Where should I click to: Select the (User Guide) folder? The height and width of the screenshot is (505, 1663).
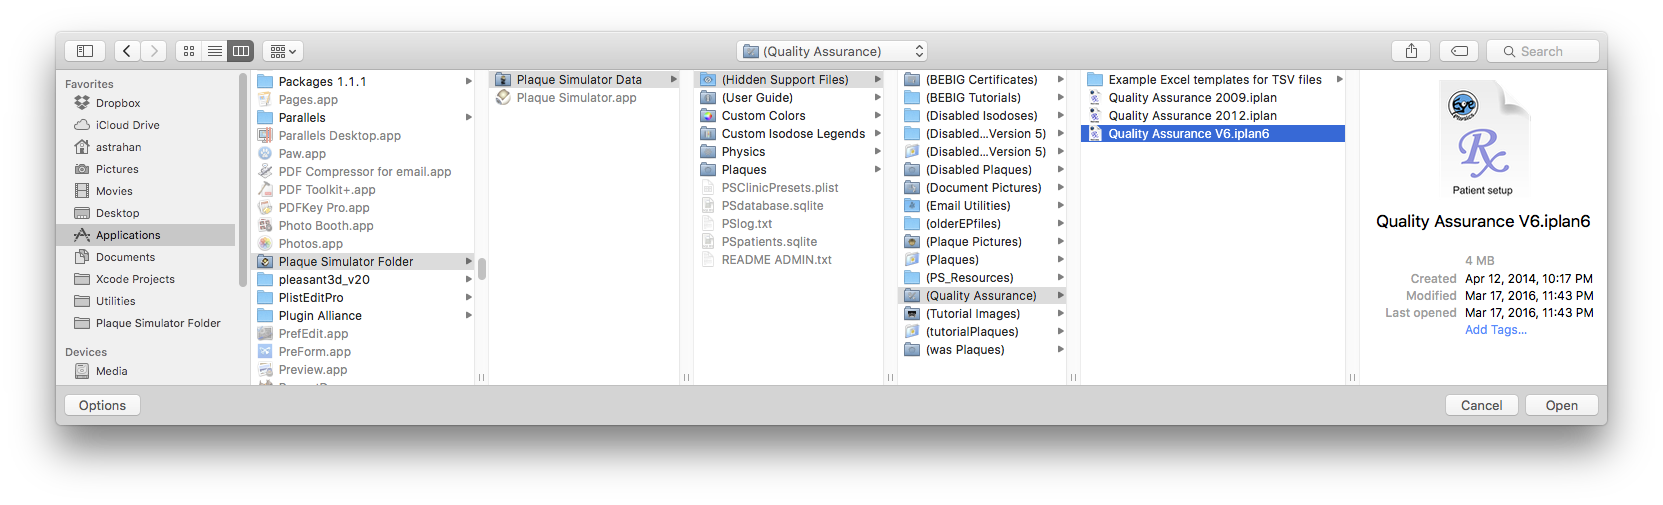pyautogui.click(x=757, y=98)
